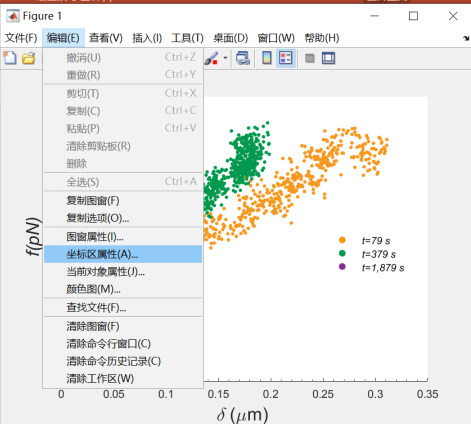Open the 工具(T) menu

pos(187,38)
